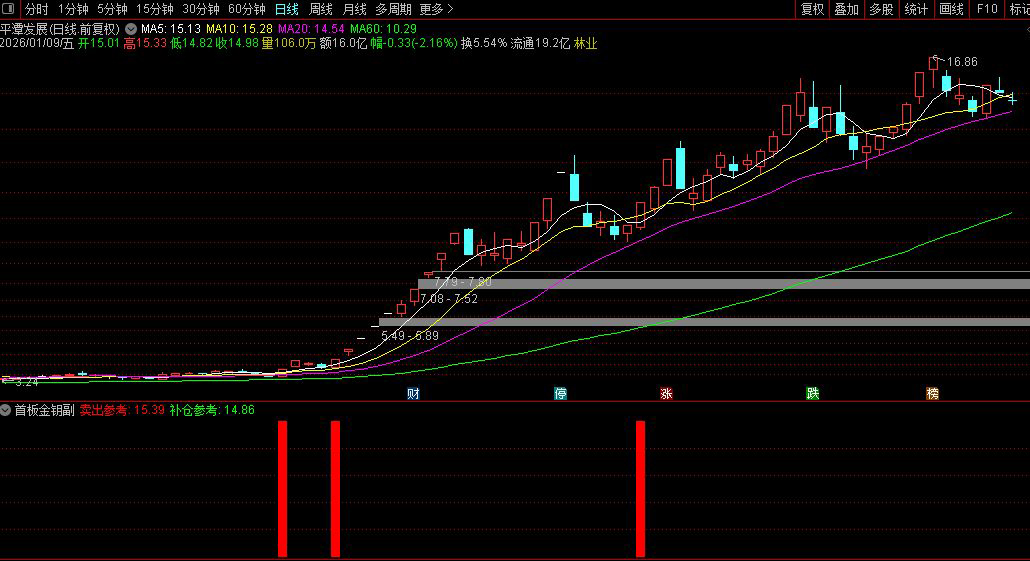Viewport: 1030px width, 561px height.
Task: Click the 低14.82 low price
Action: click(x=191, y=43)
